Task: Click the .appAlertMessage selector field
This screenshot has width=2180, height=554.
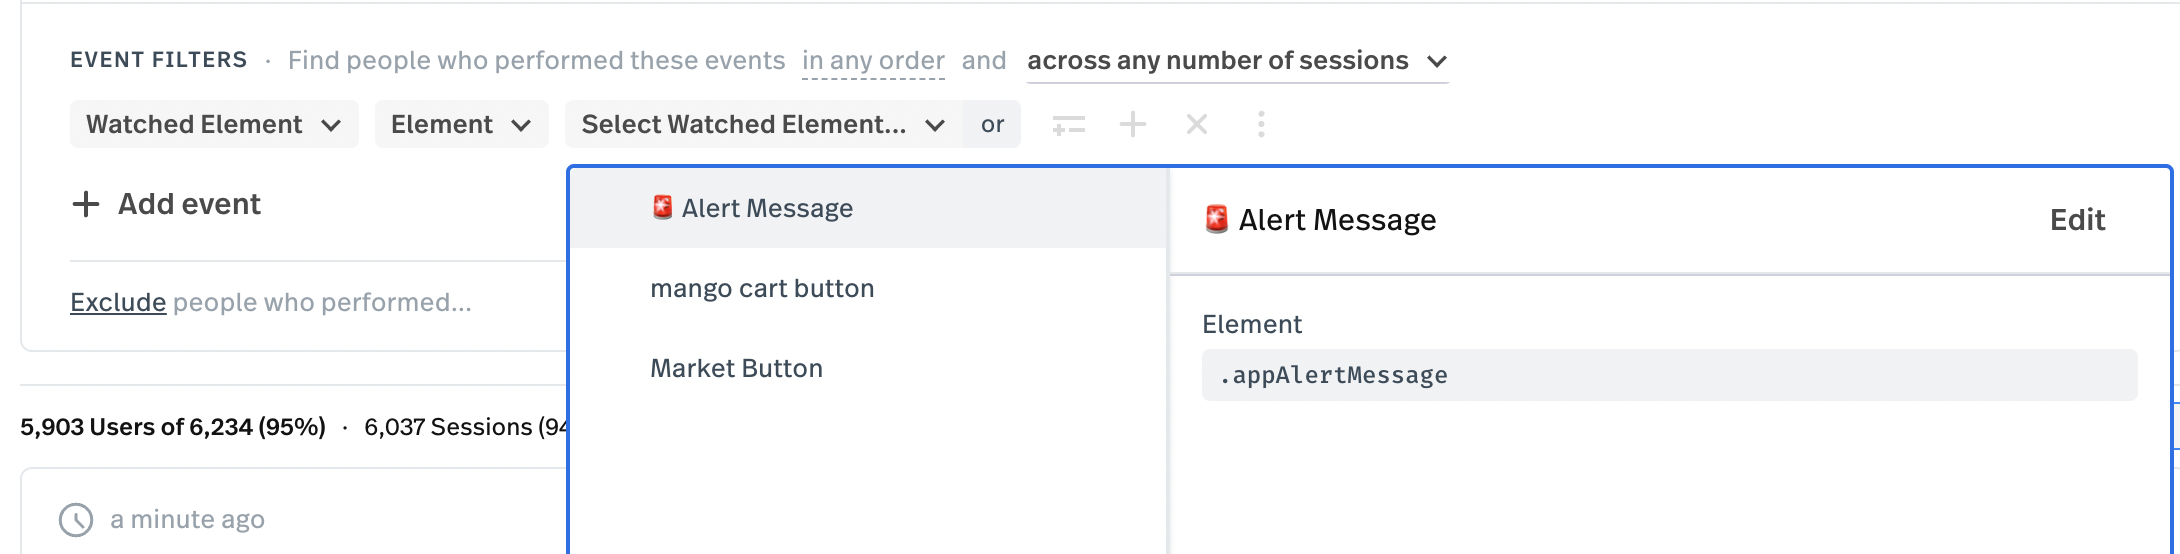Action: (1669, 375)
